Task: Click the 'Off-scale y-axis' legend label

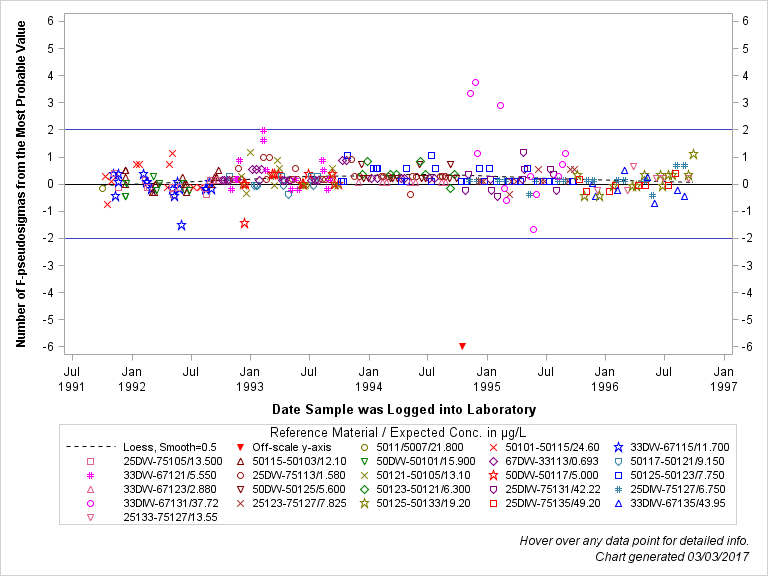Action: click(291, 447)
